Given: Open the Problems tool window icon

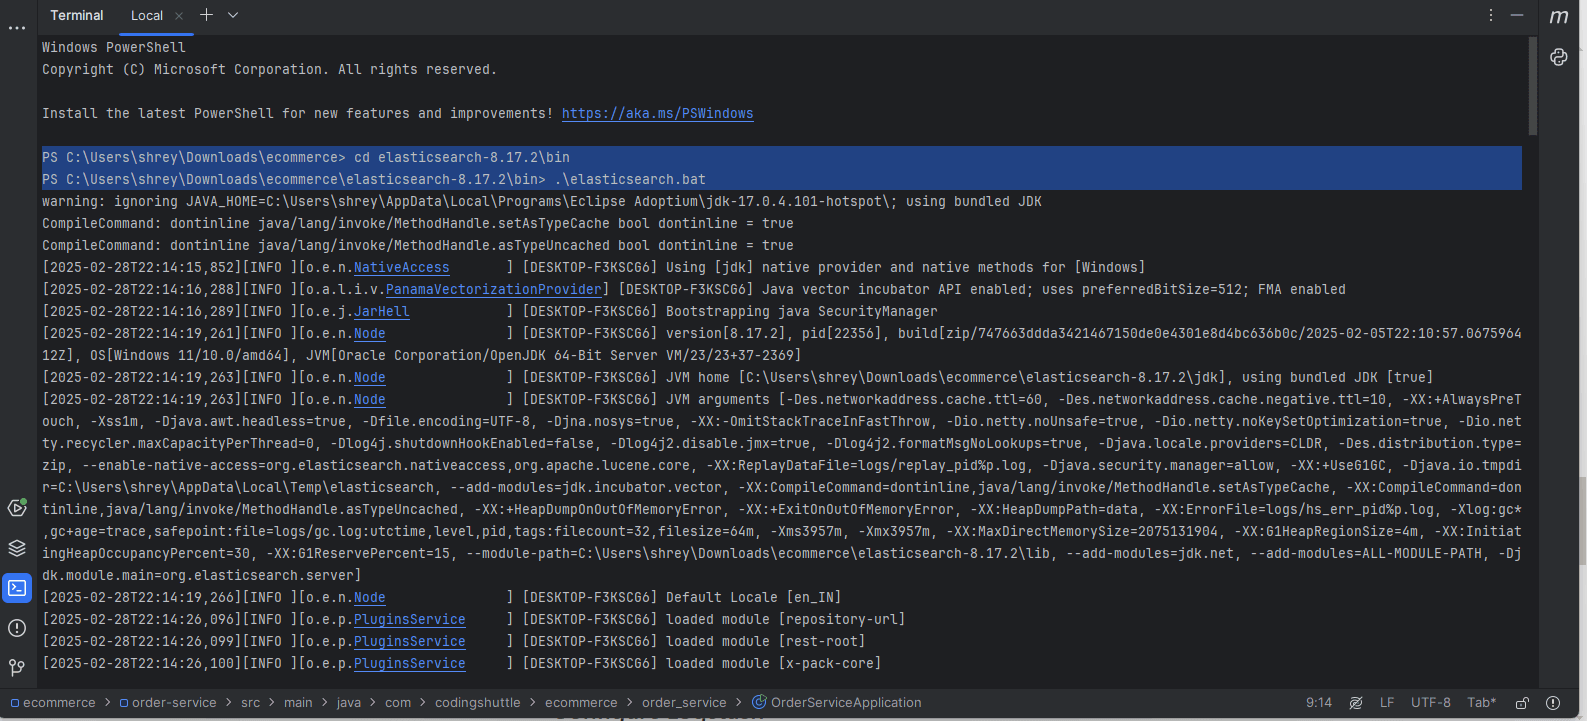Looking at the screenshot, I should (17, 628).
